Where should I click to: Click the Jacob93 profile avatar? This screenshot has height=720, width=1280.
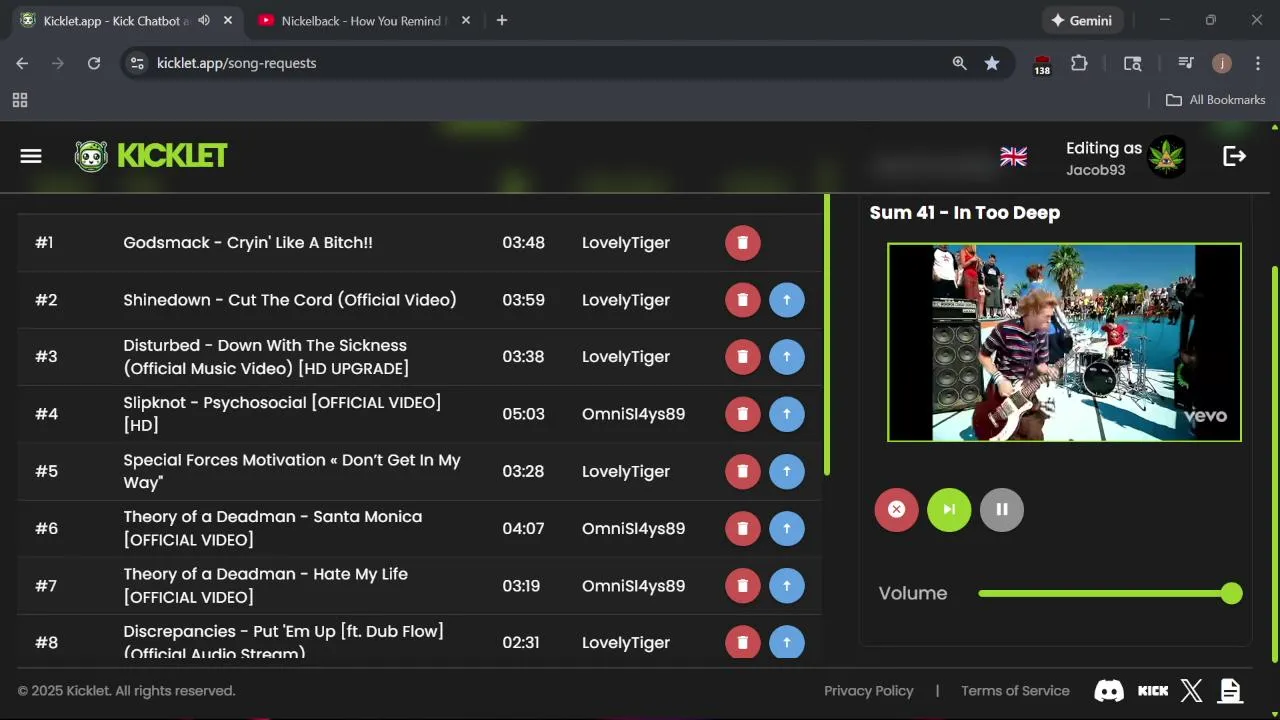click(x=1167, y=157)
